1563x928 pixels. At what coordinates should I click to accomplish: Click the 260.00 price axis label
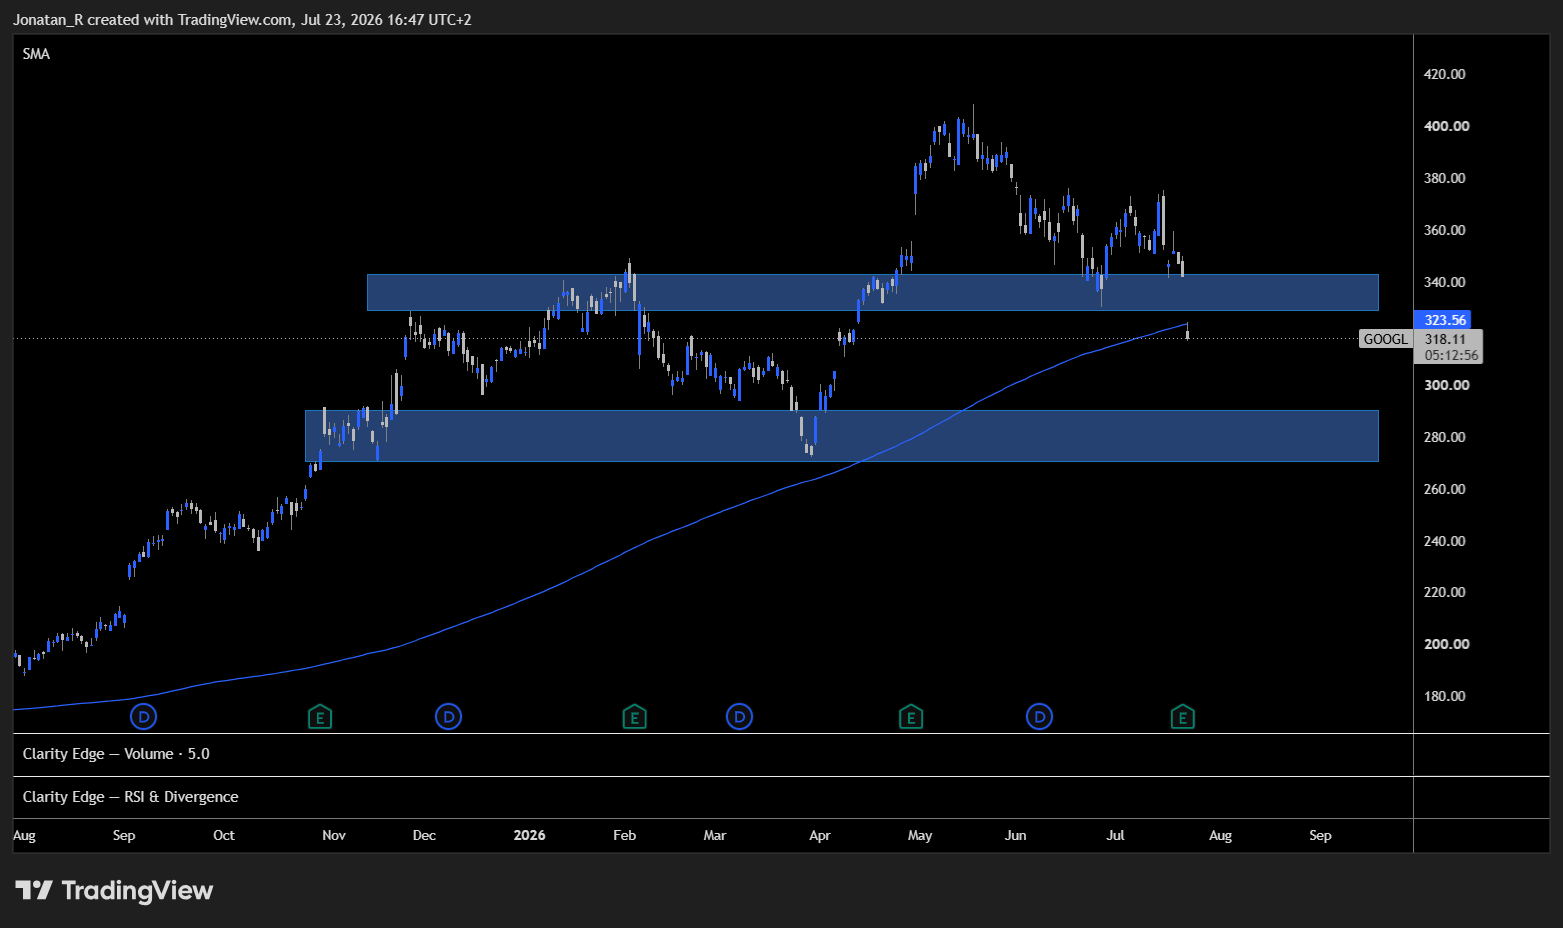click(x=1444, y=489)
